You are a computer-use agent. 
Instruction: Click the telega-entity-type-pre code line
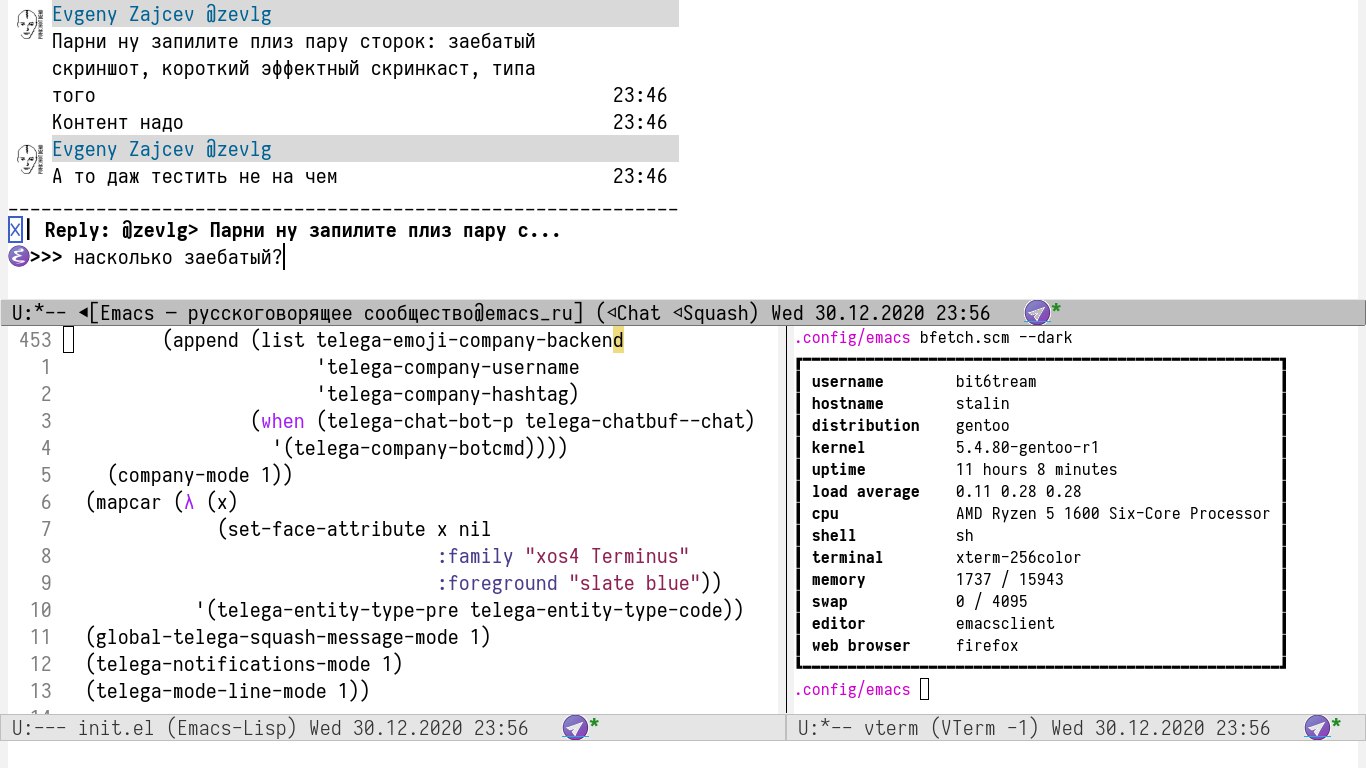tap(470, 610)
